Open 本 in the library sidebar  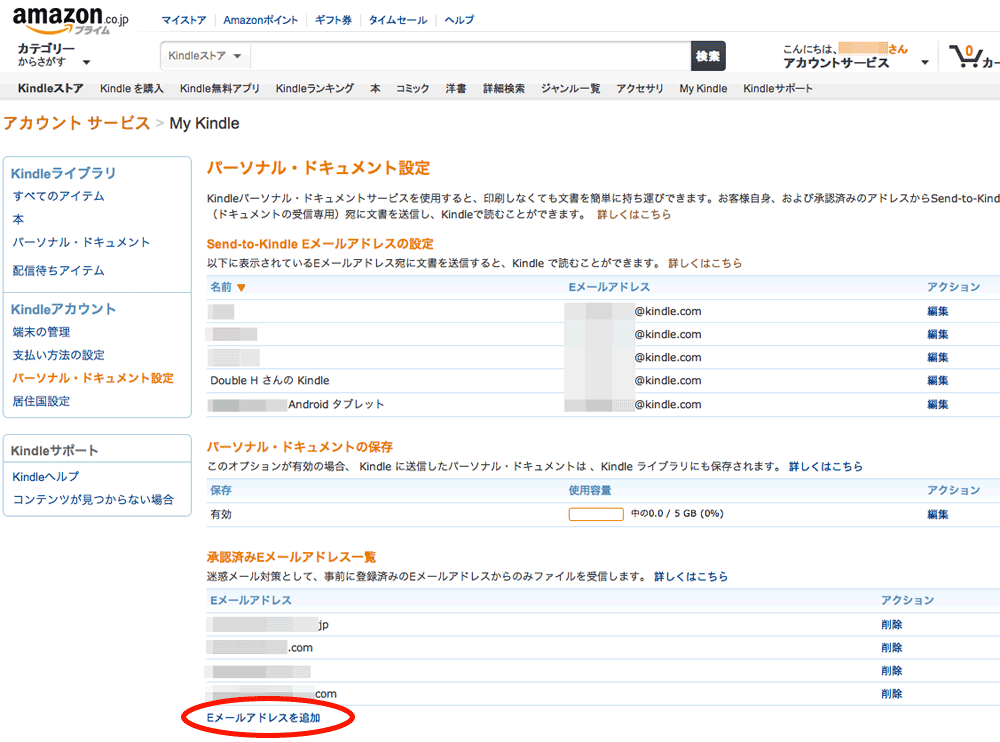tap(18, 219)
